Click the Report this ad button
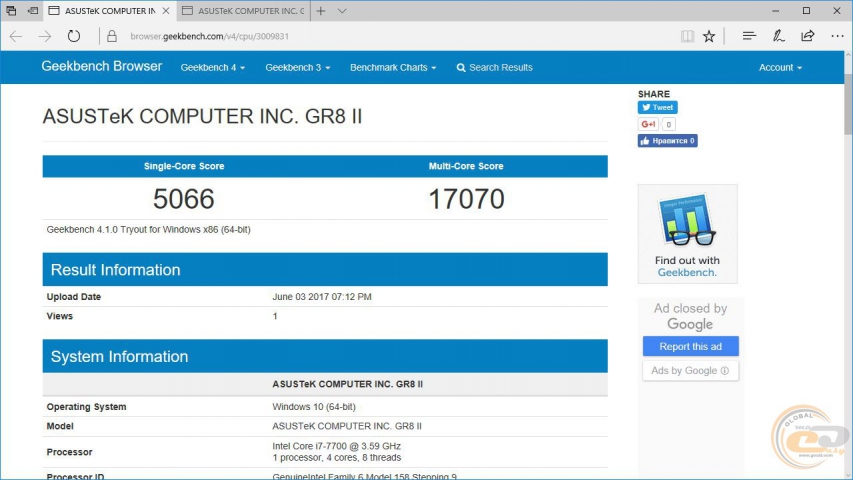This screenshot has width=853, height=480. 690,347
